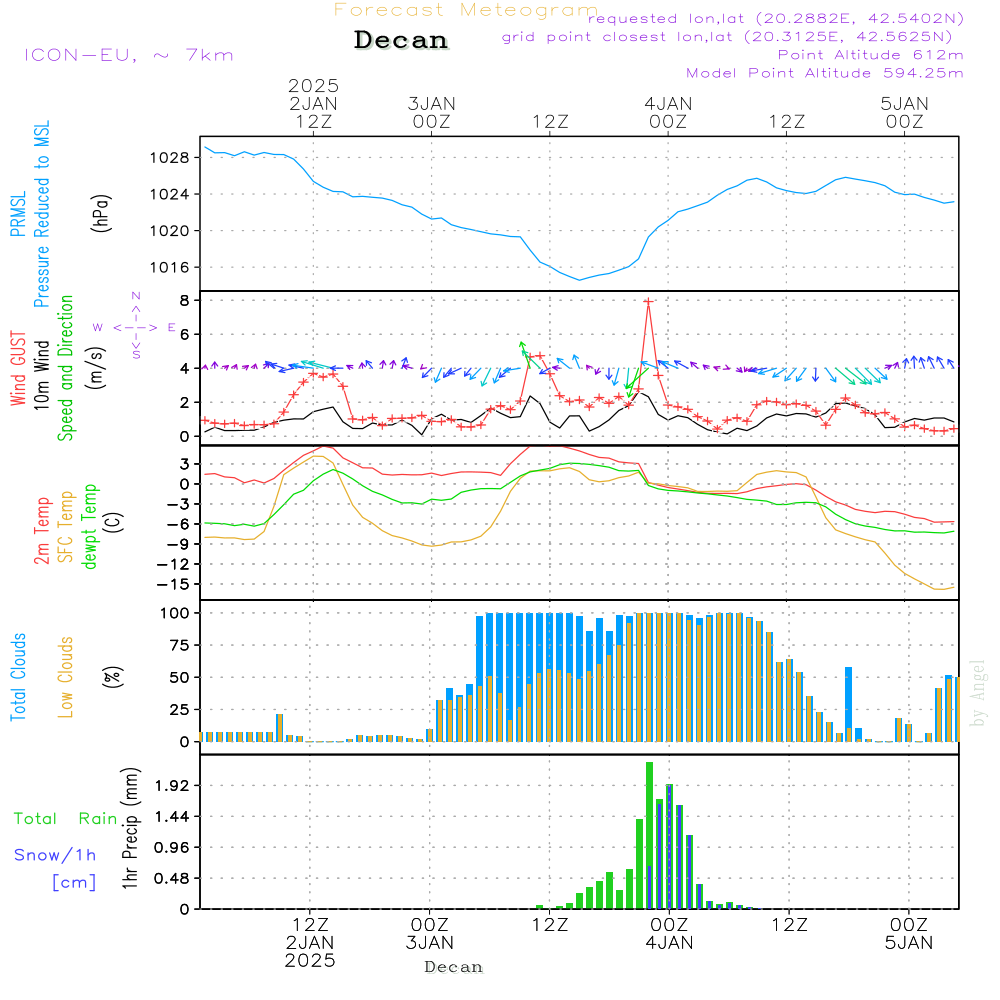
Task: Click the "12Z 2JAN 2025" label below the precipitation chart
Action: pos(310,943)
